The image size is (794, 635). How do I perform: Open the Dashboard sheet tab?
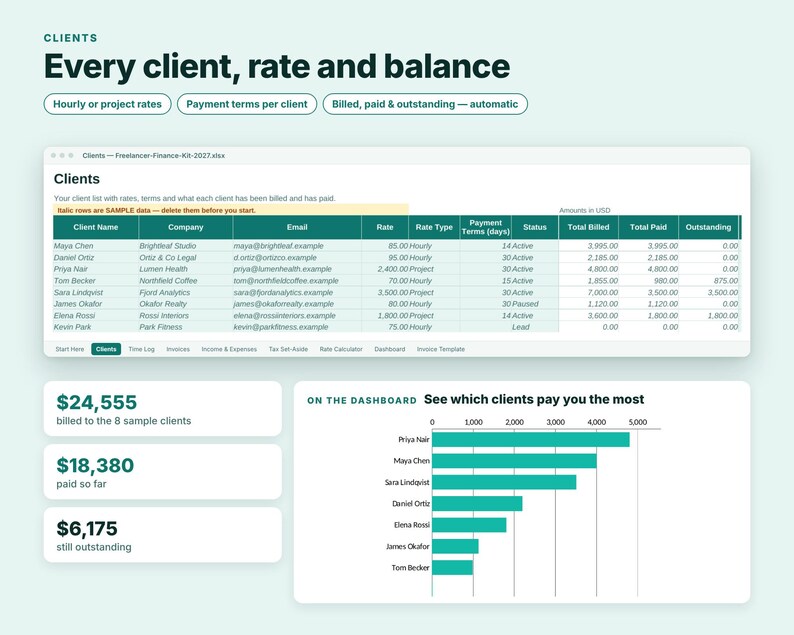click(x=389, y=349)
